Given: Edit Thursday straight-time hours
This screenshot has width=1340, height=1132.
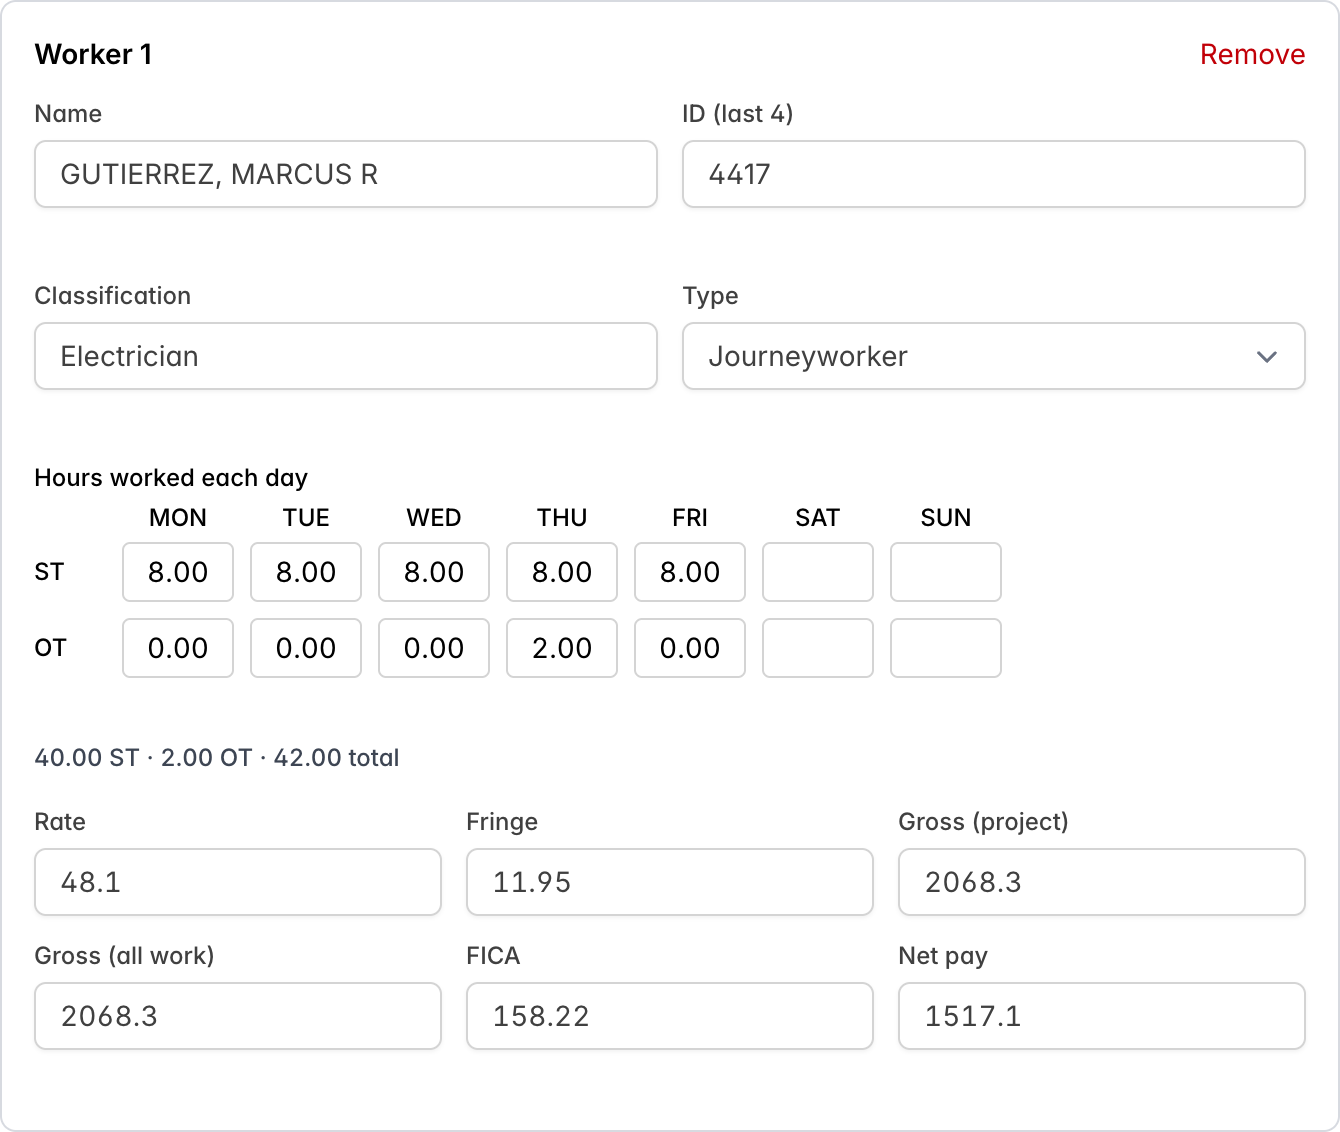Looking at the screenshot, I should (562, 572).
